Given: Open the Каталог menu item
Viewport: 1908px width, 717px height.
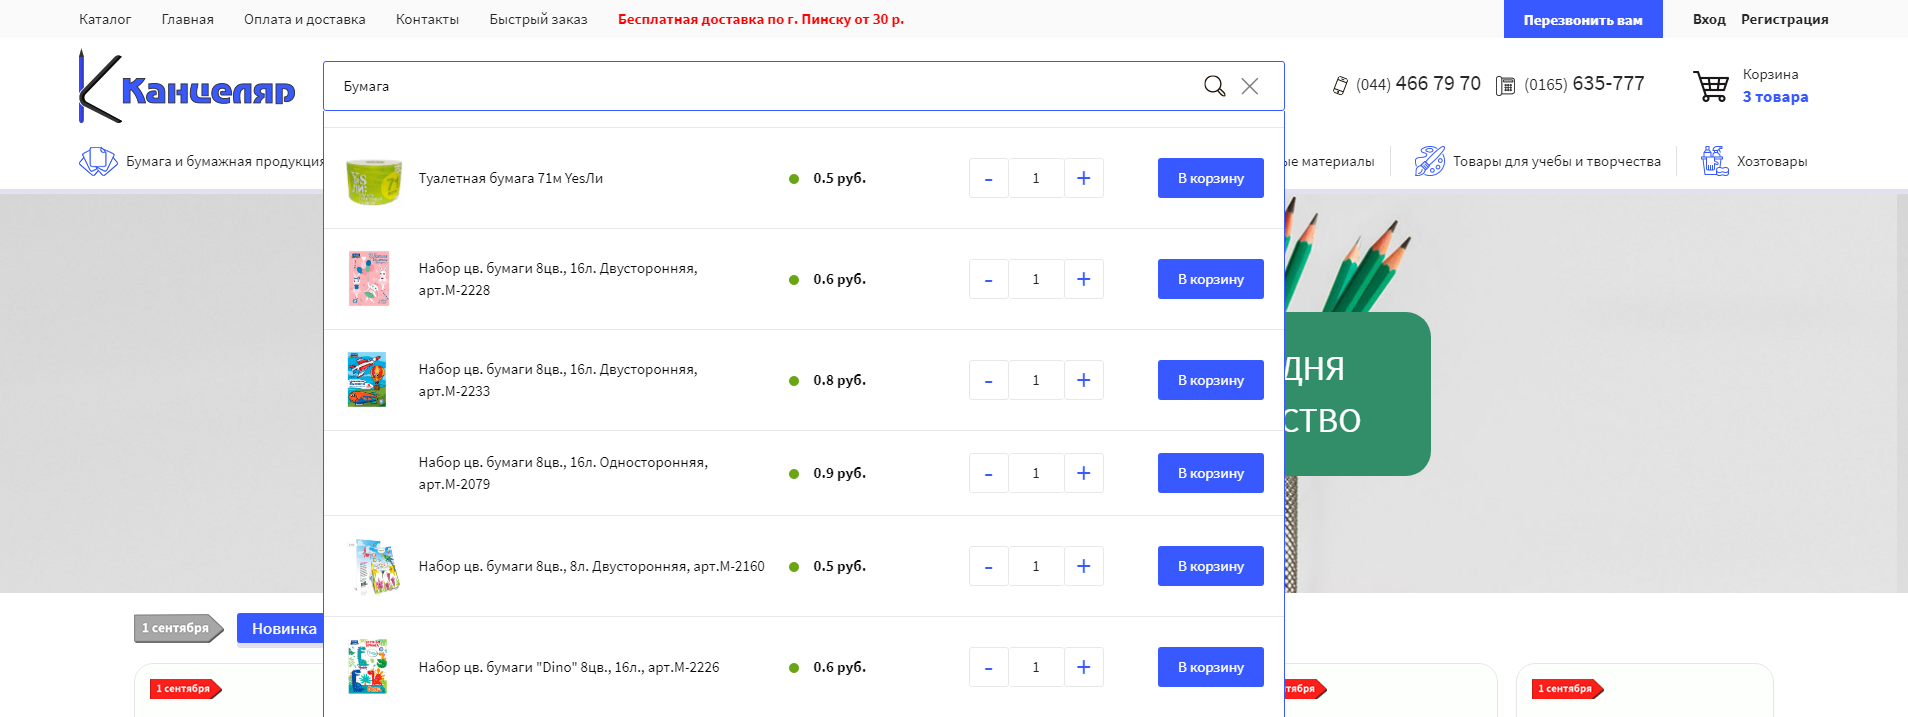Looking at the screenshot, I should 105,19.
